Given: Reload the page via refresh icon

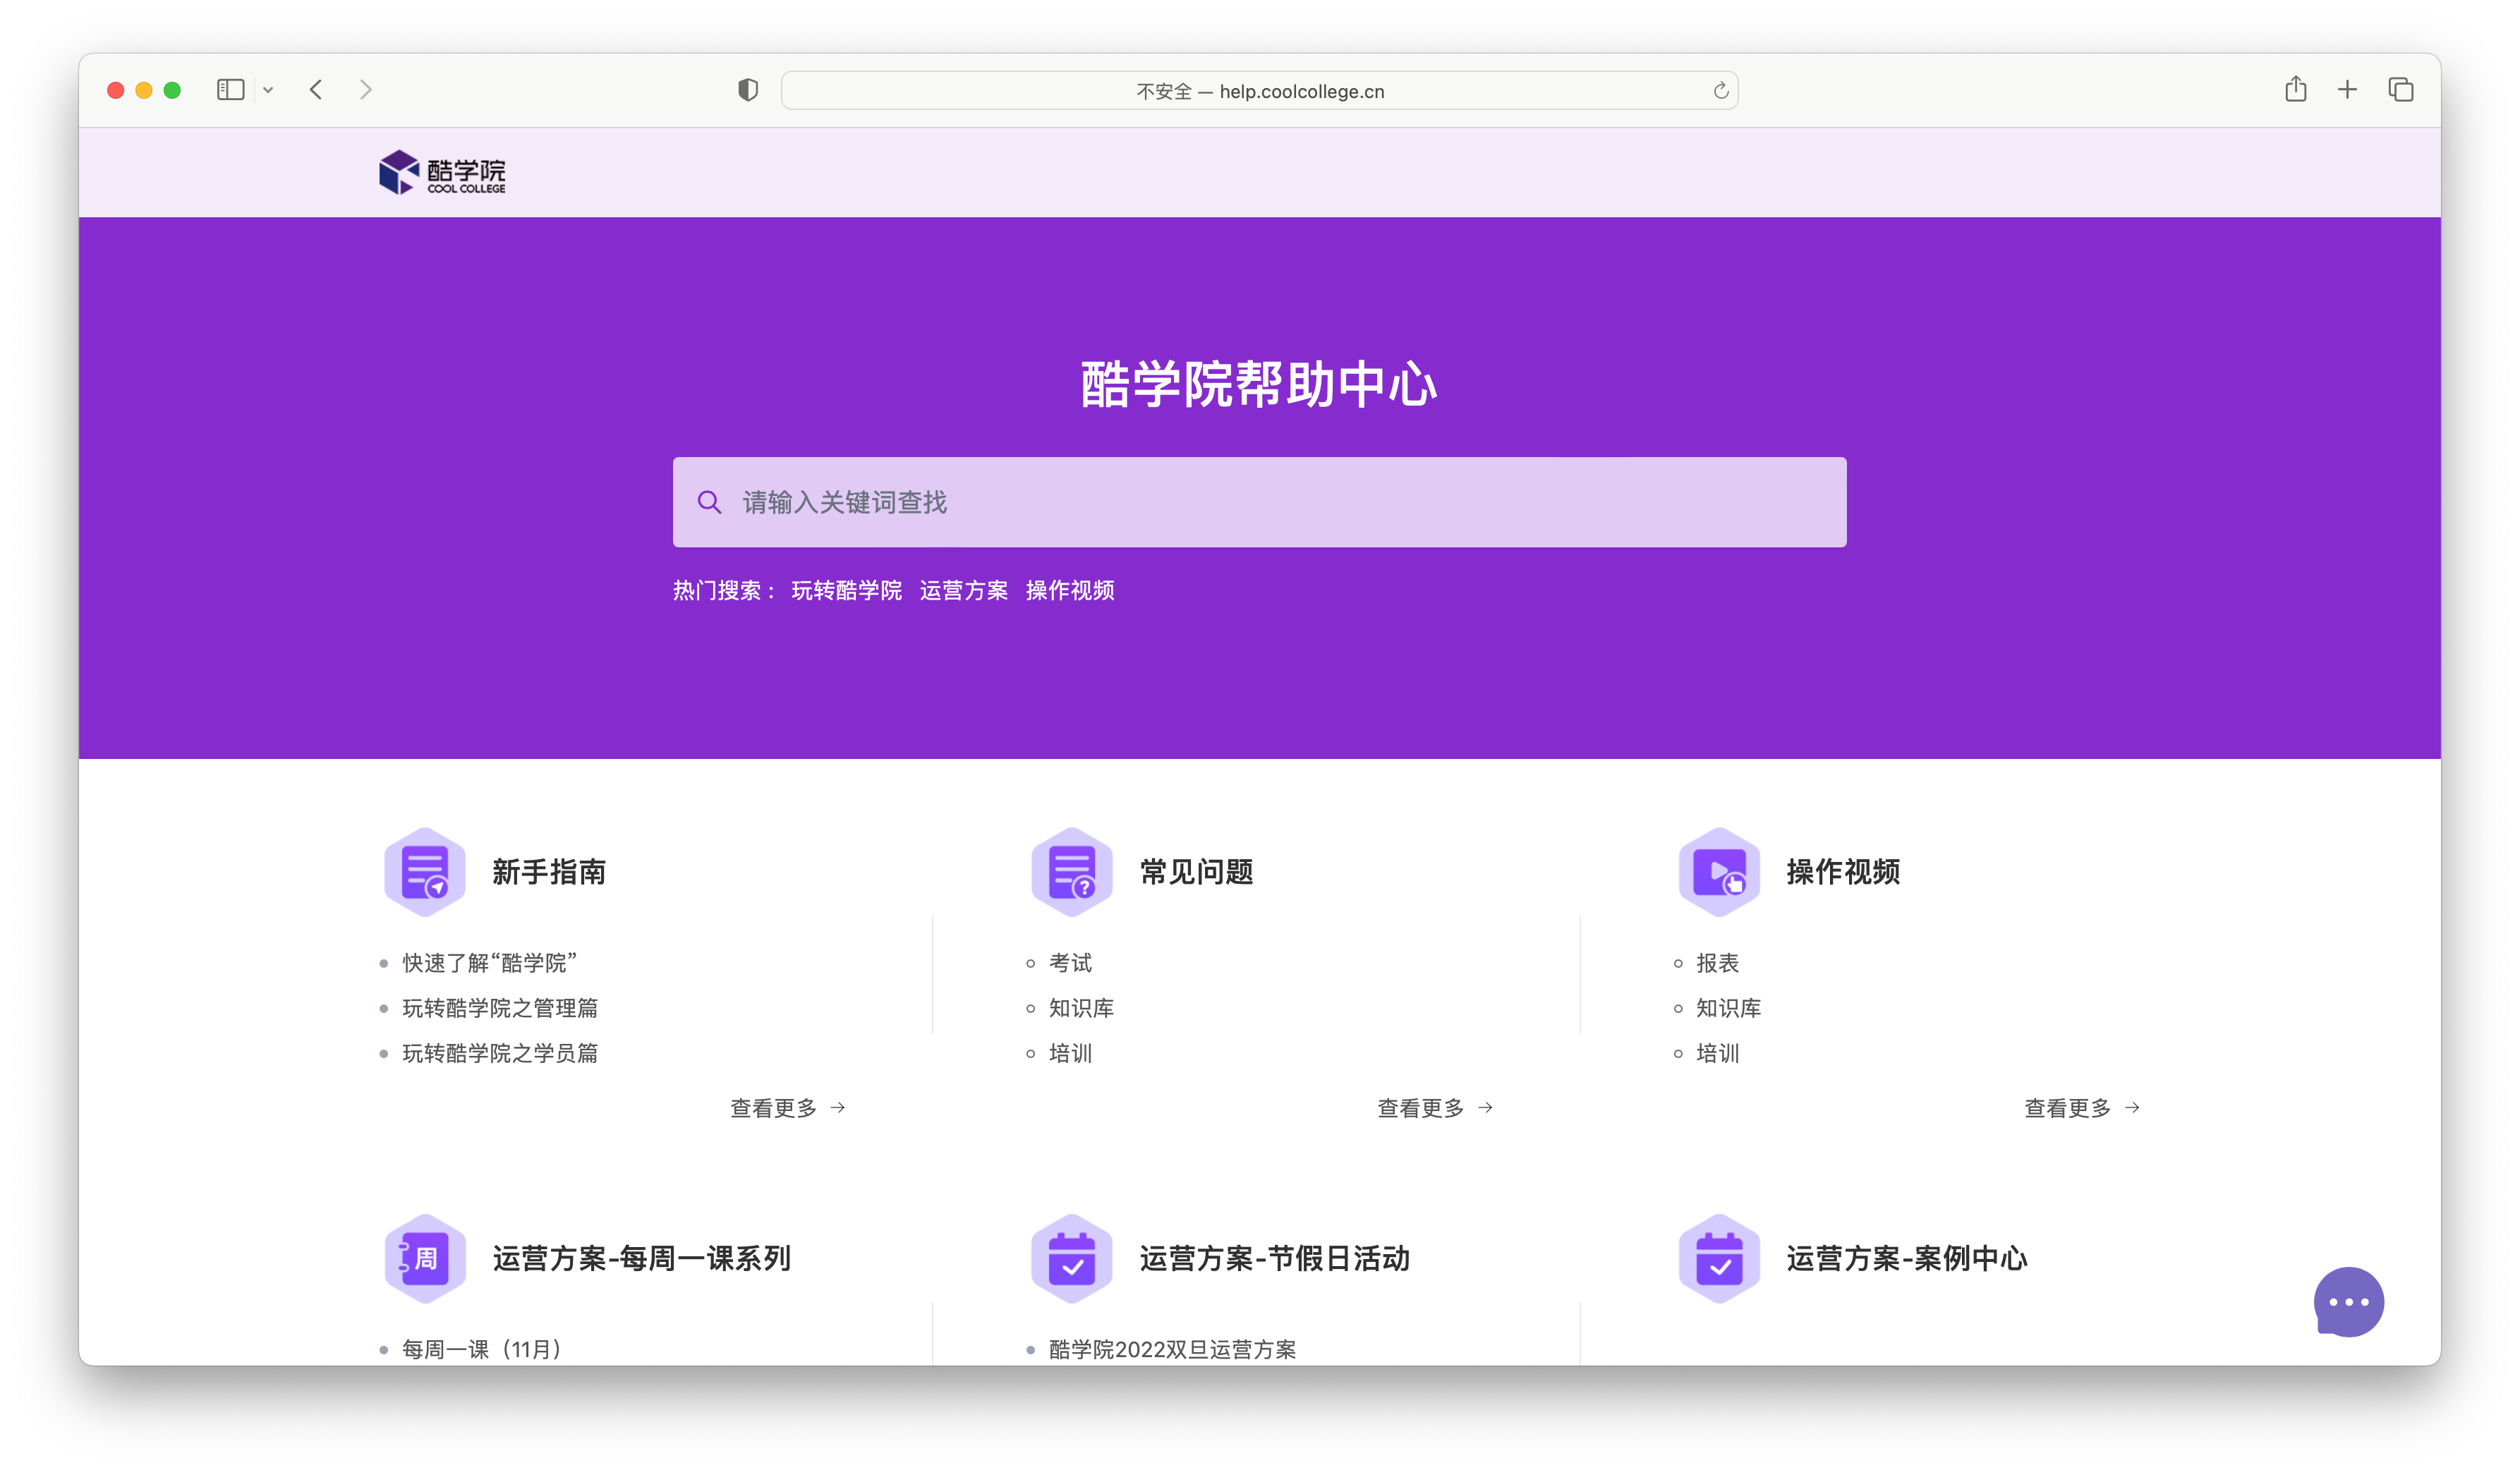Looking at the screenshot, I should [1720, 91].
